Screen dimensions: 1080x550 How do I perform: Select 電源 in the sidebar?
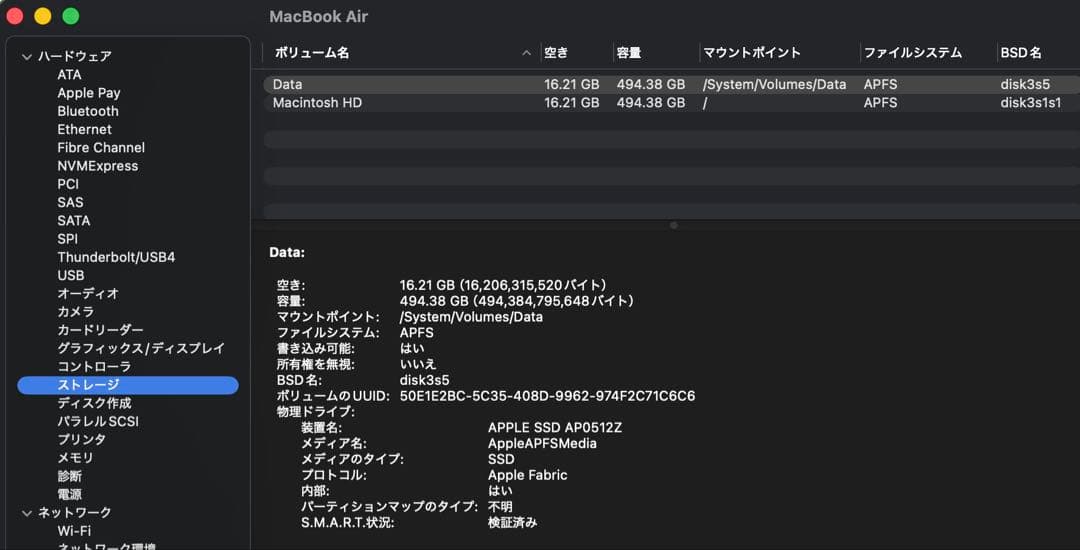pos(70,494)
